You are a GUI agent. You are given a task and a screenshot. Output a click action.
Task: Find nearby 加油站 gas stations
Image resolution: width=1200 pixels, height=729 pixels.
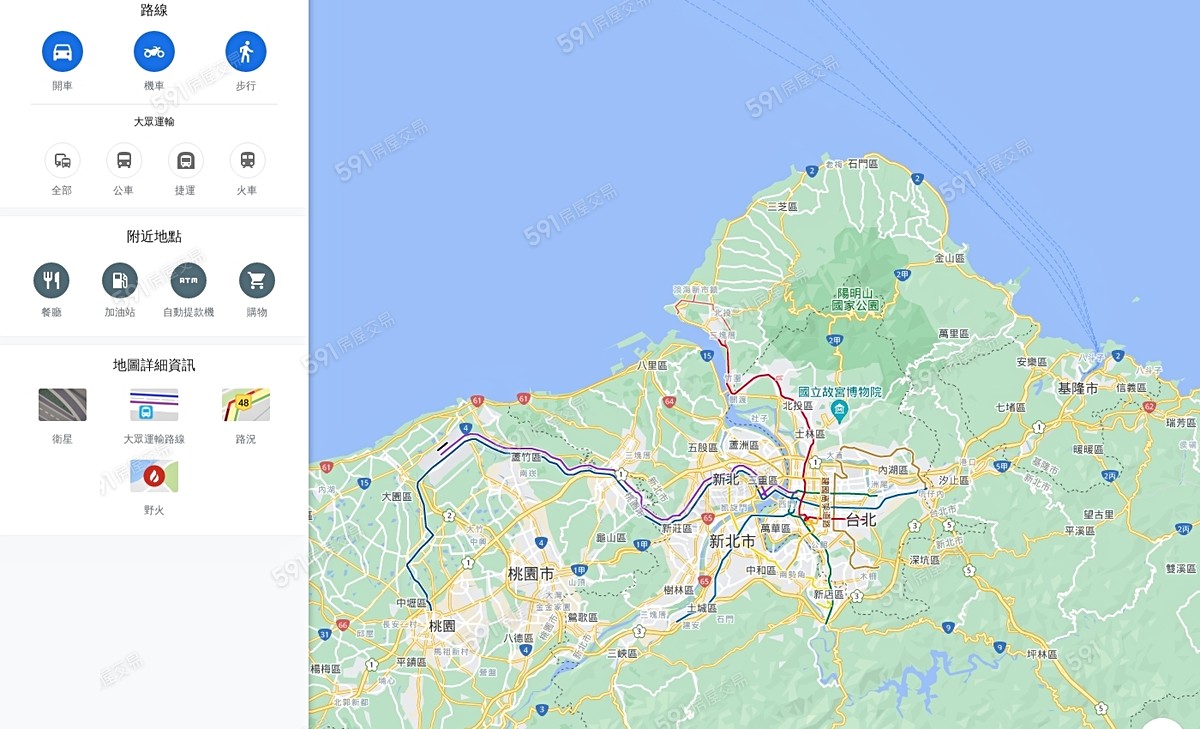click(x=120, y=280)
